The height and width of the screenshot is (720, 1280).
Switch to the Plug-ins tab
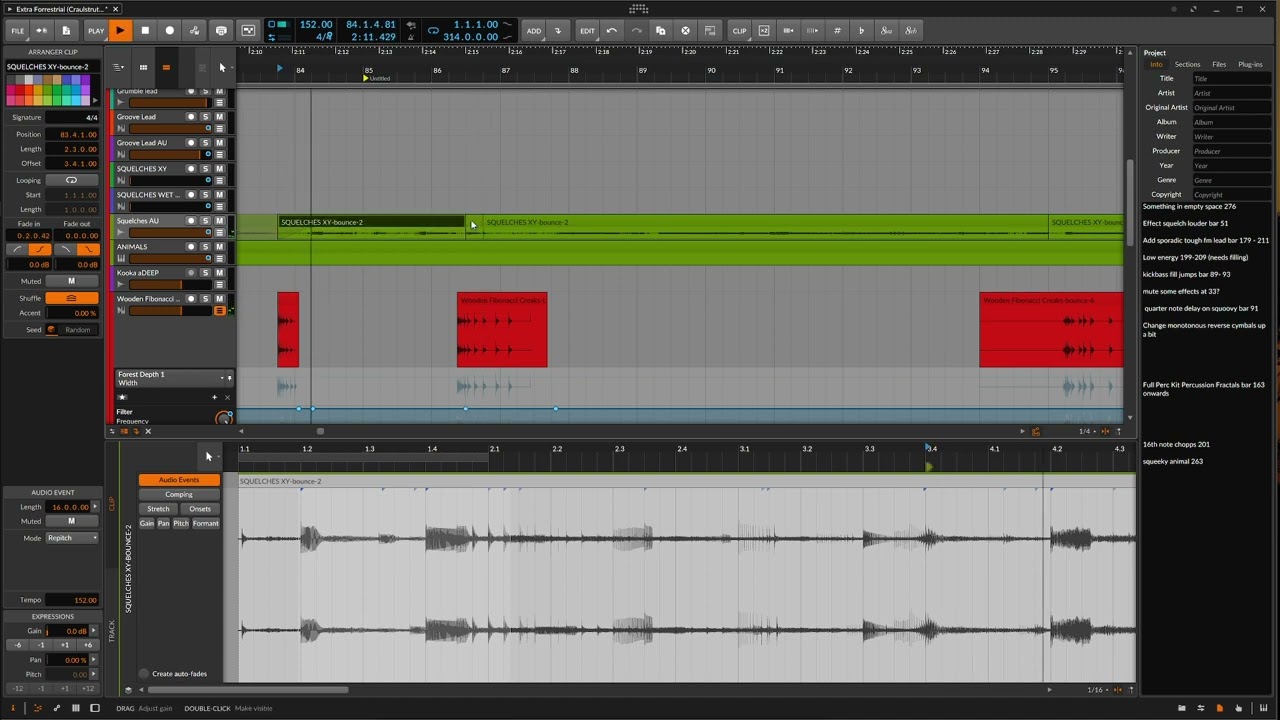1250,64
